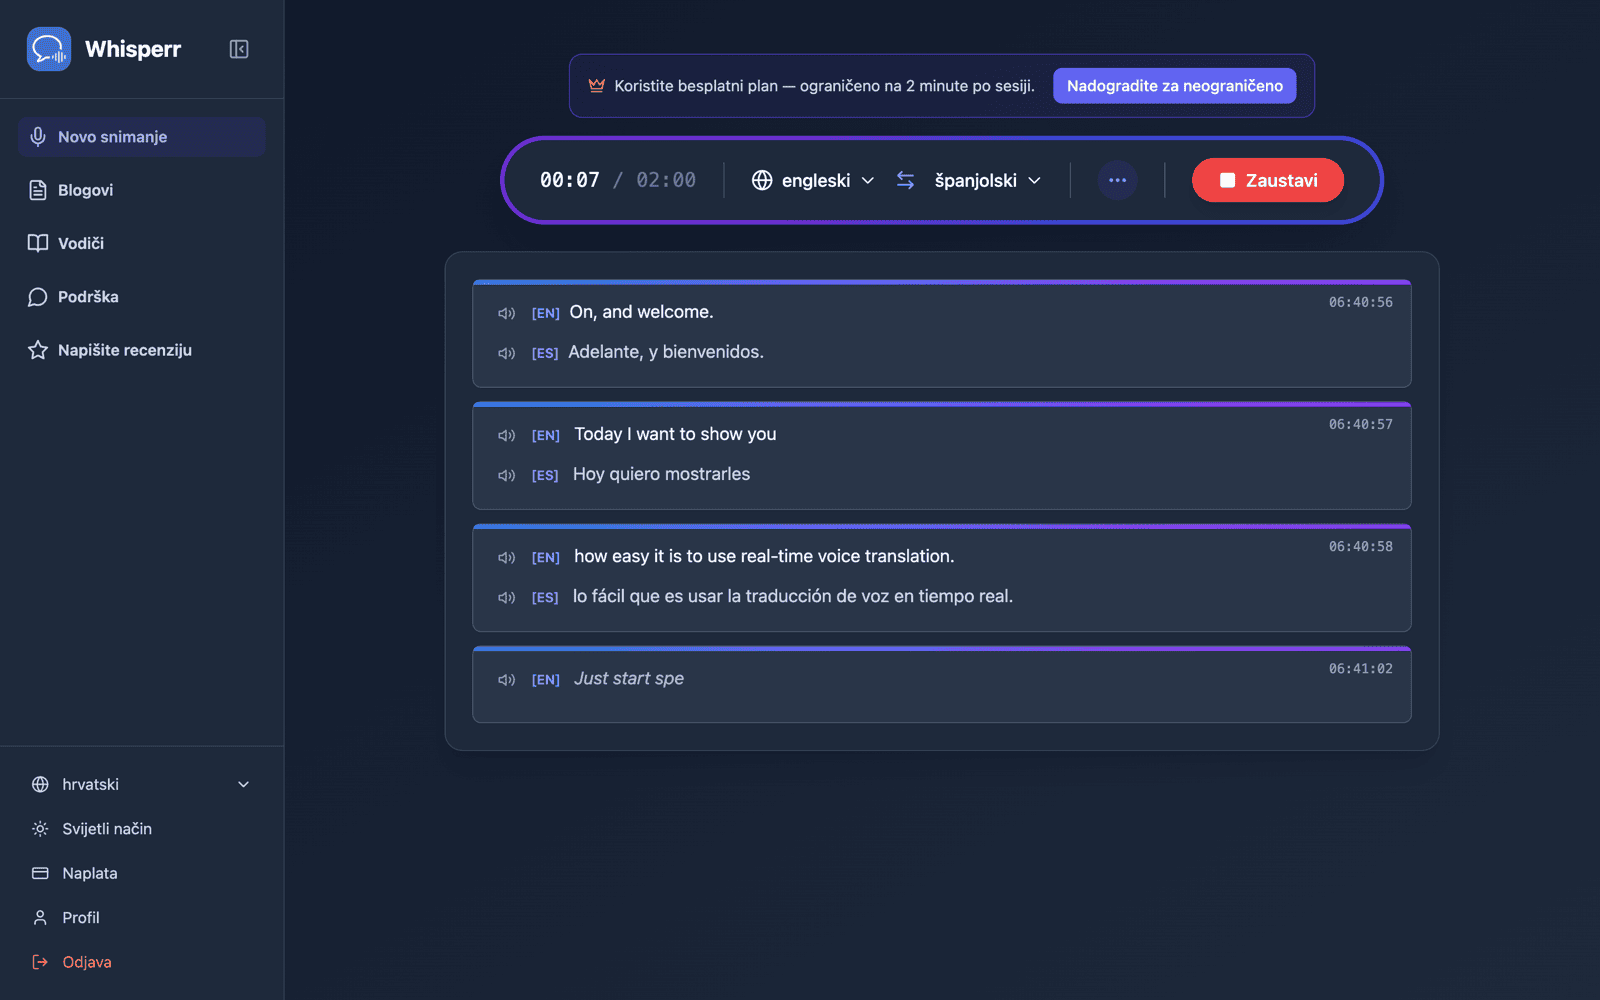Click timestamp 06:40:58
The image size is (1600, 1000).
coord(1360,546)
